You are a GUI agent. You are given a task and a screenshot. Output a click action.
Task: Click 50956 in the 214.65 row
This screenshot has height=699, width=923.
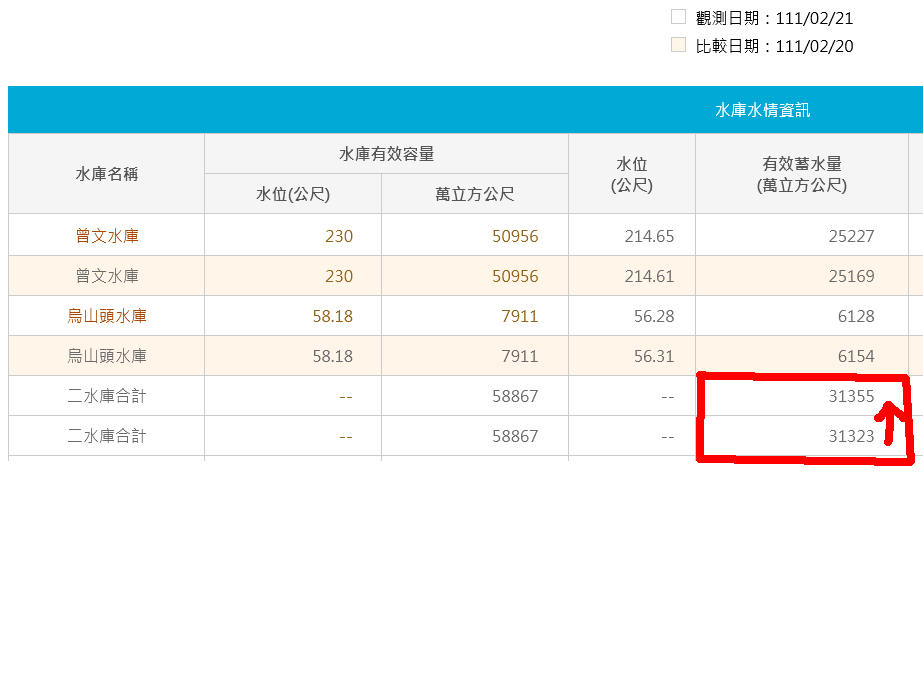click(515, 236)
